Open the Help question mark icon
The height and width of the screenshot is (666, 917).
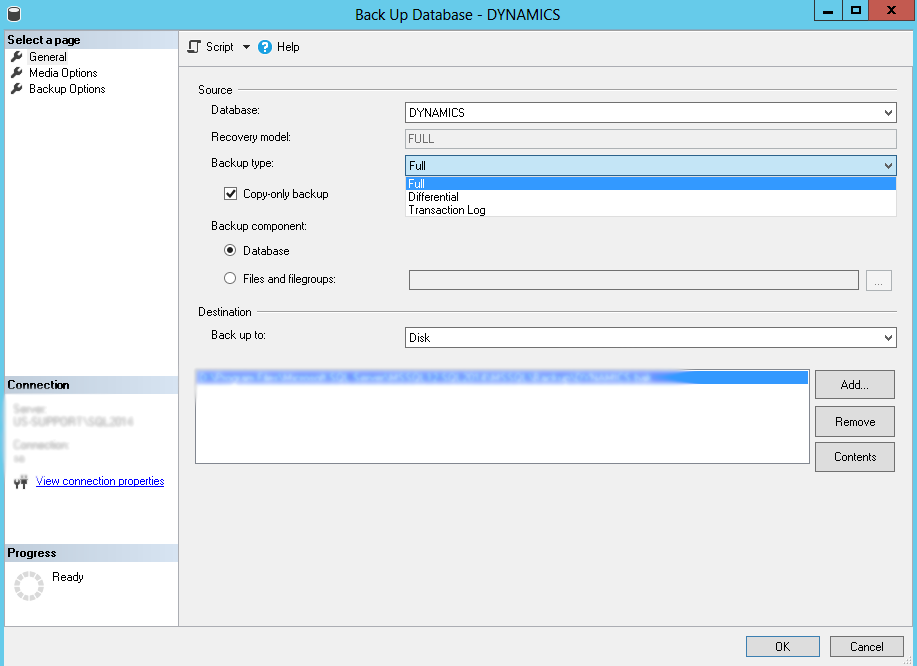click(265, 47)
